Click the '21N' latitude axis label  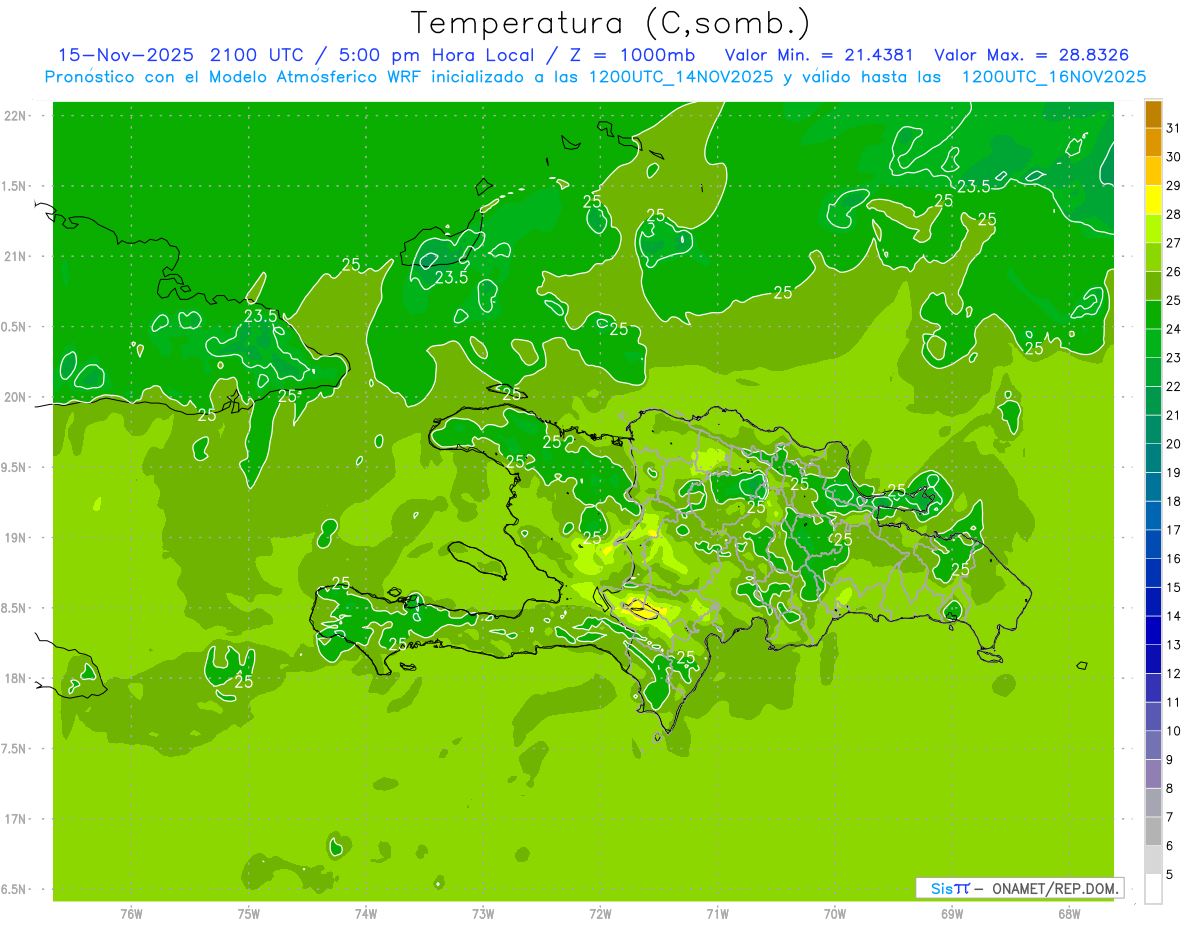tap(17, 256)
